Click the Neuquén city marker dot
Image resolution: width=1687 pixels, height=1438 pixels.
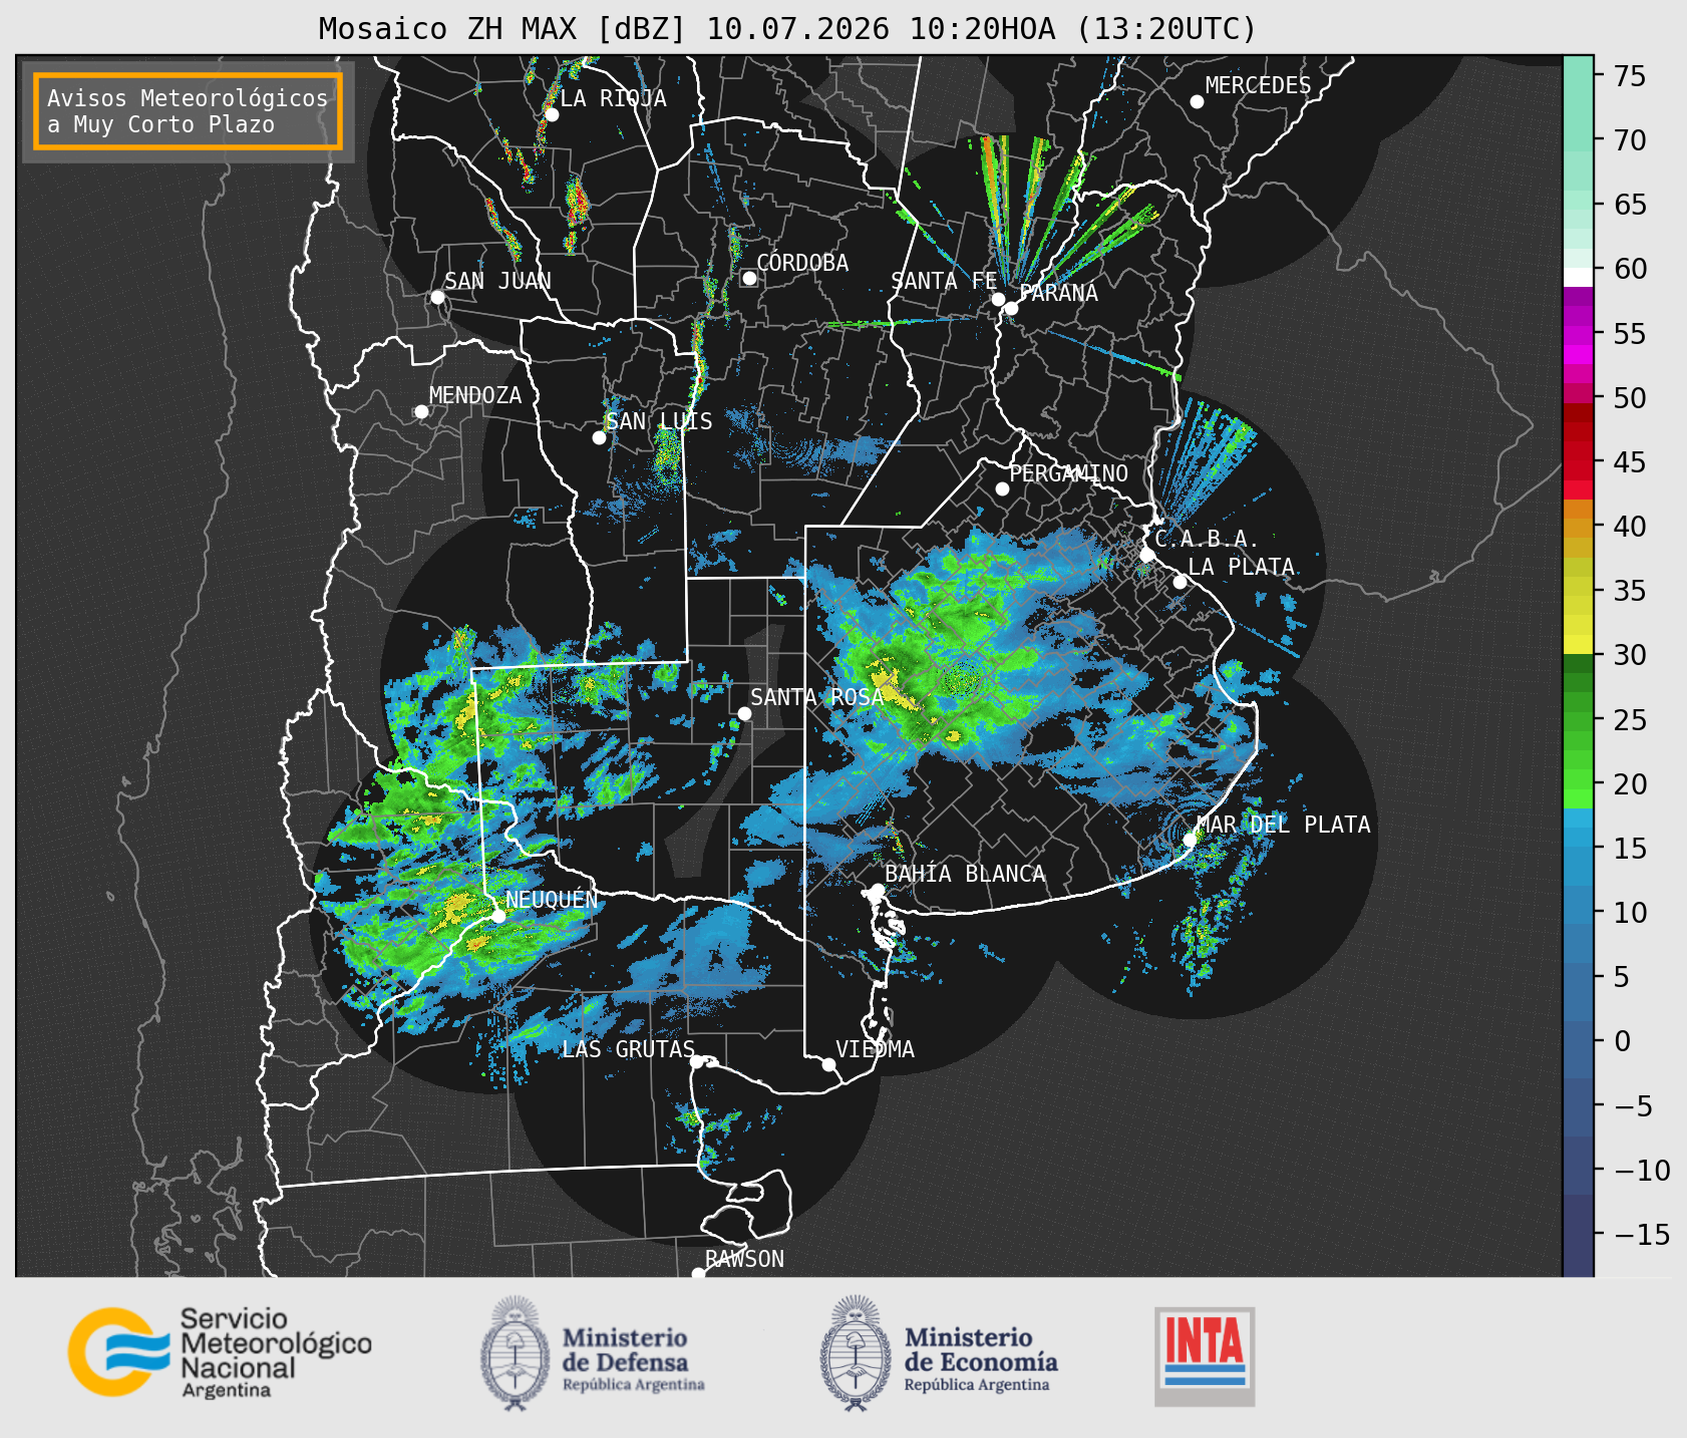[x=498, y=915]
